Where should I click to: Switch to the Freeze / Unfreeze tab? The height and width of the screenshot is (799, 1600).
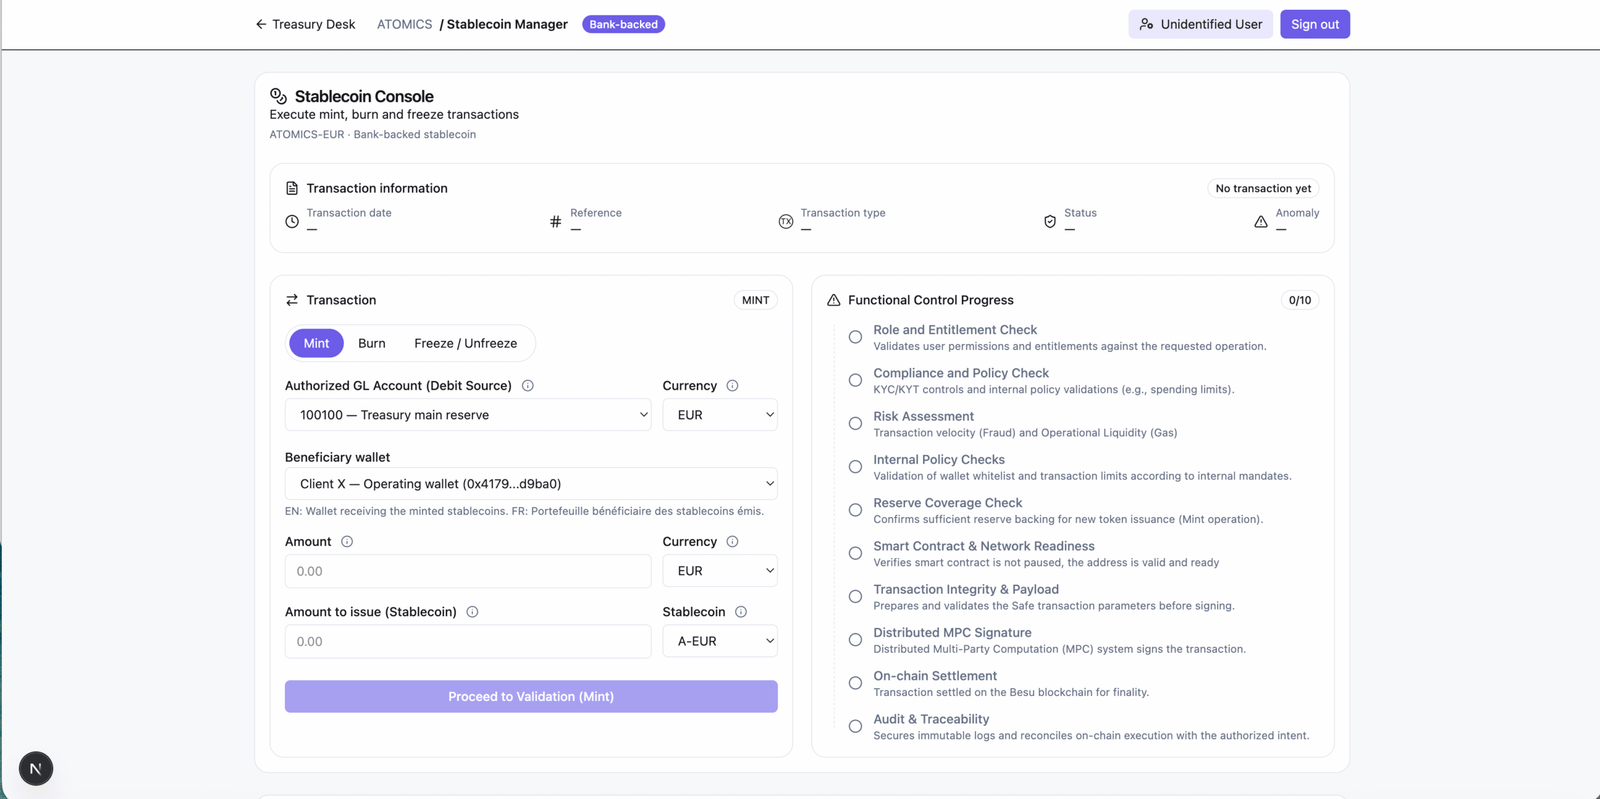tap(465, 343)
